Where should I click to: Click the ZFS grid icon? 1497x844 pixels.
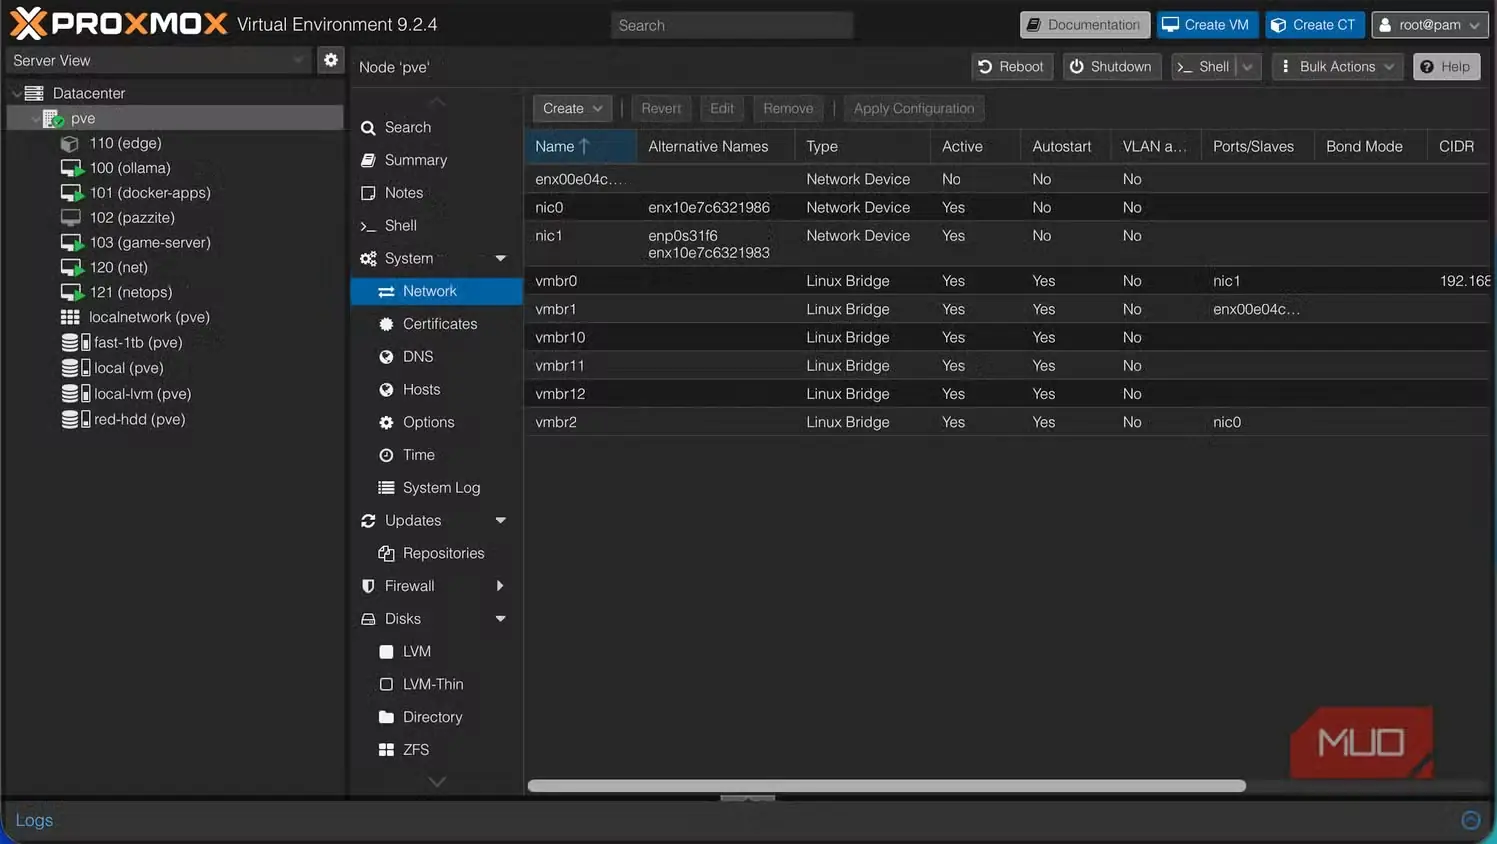tap(386, 750)
